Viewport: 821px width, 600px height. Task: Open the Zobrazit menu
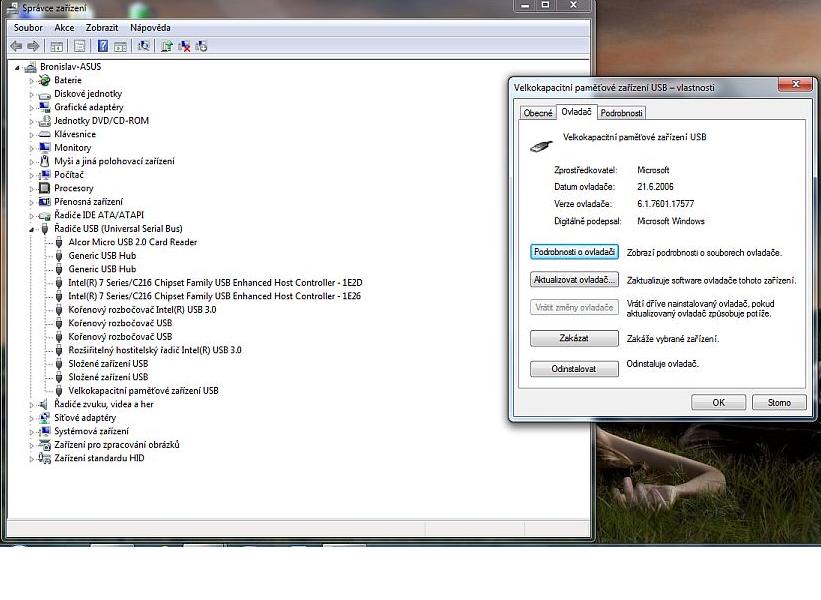click(x=102, y=28)
